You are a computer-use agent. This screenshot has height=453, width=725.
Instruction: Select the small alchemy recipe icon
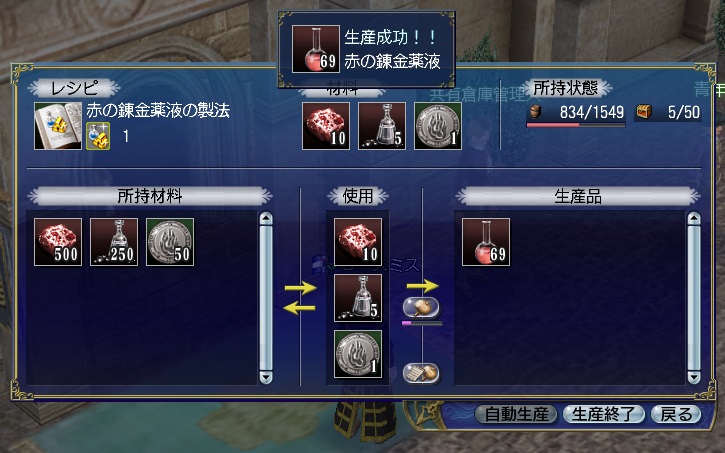(x=98, y=136)
